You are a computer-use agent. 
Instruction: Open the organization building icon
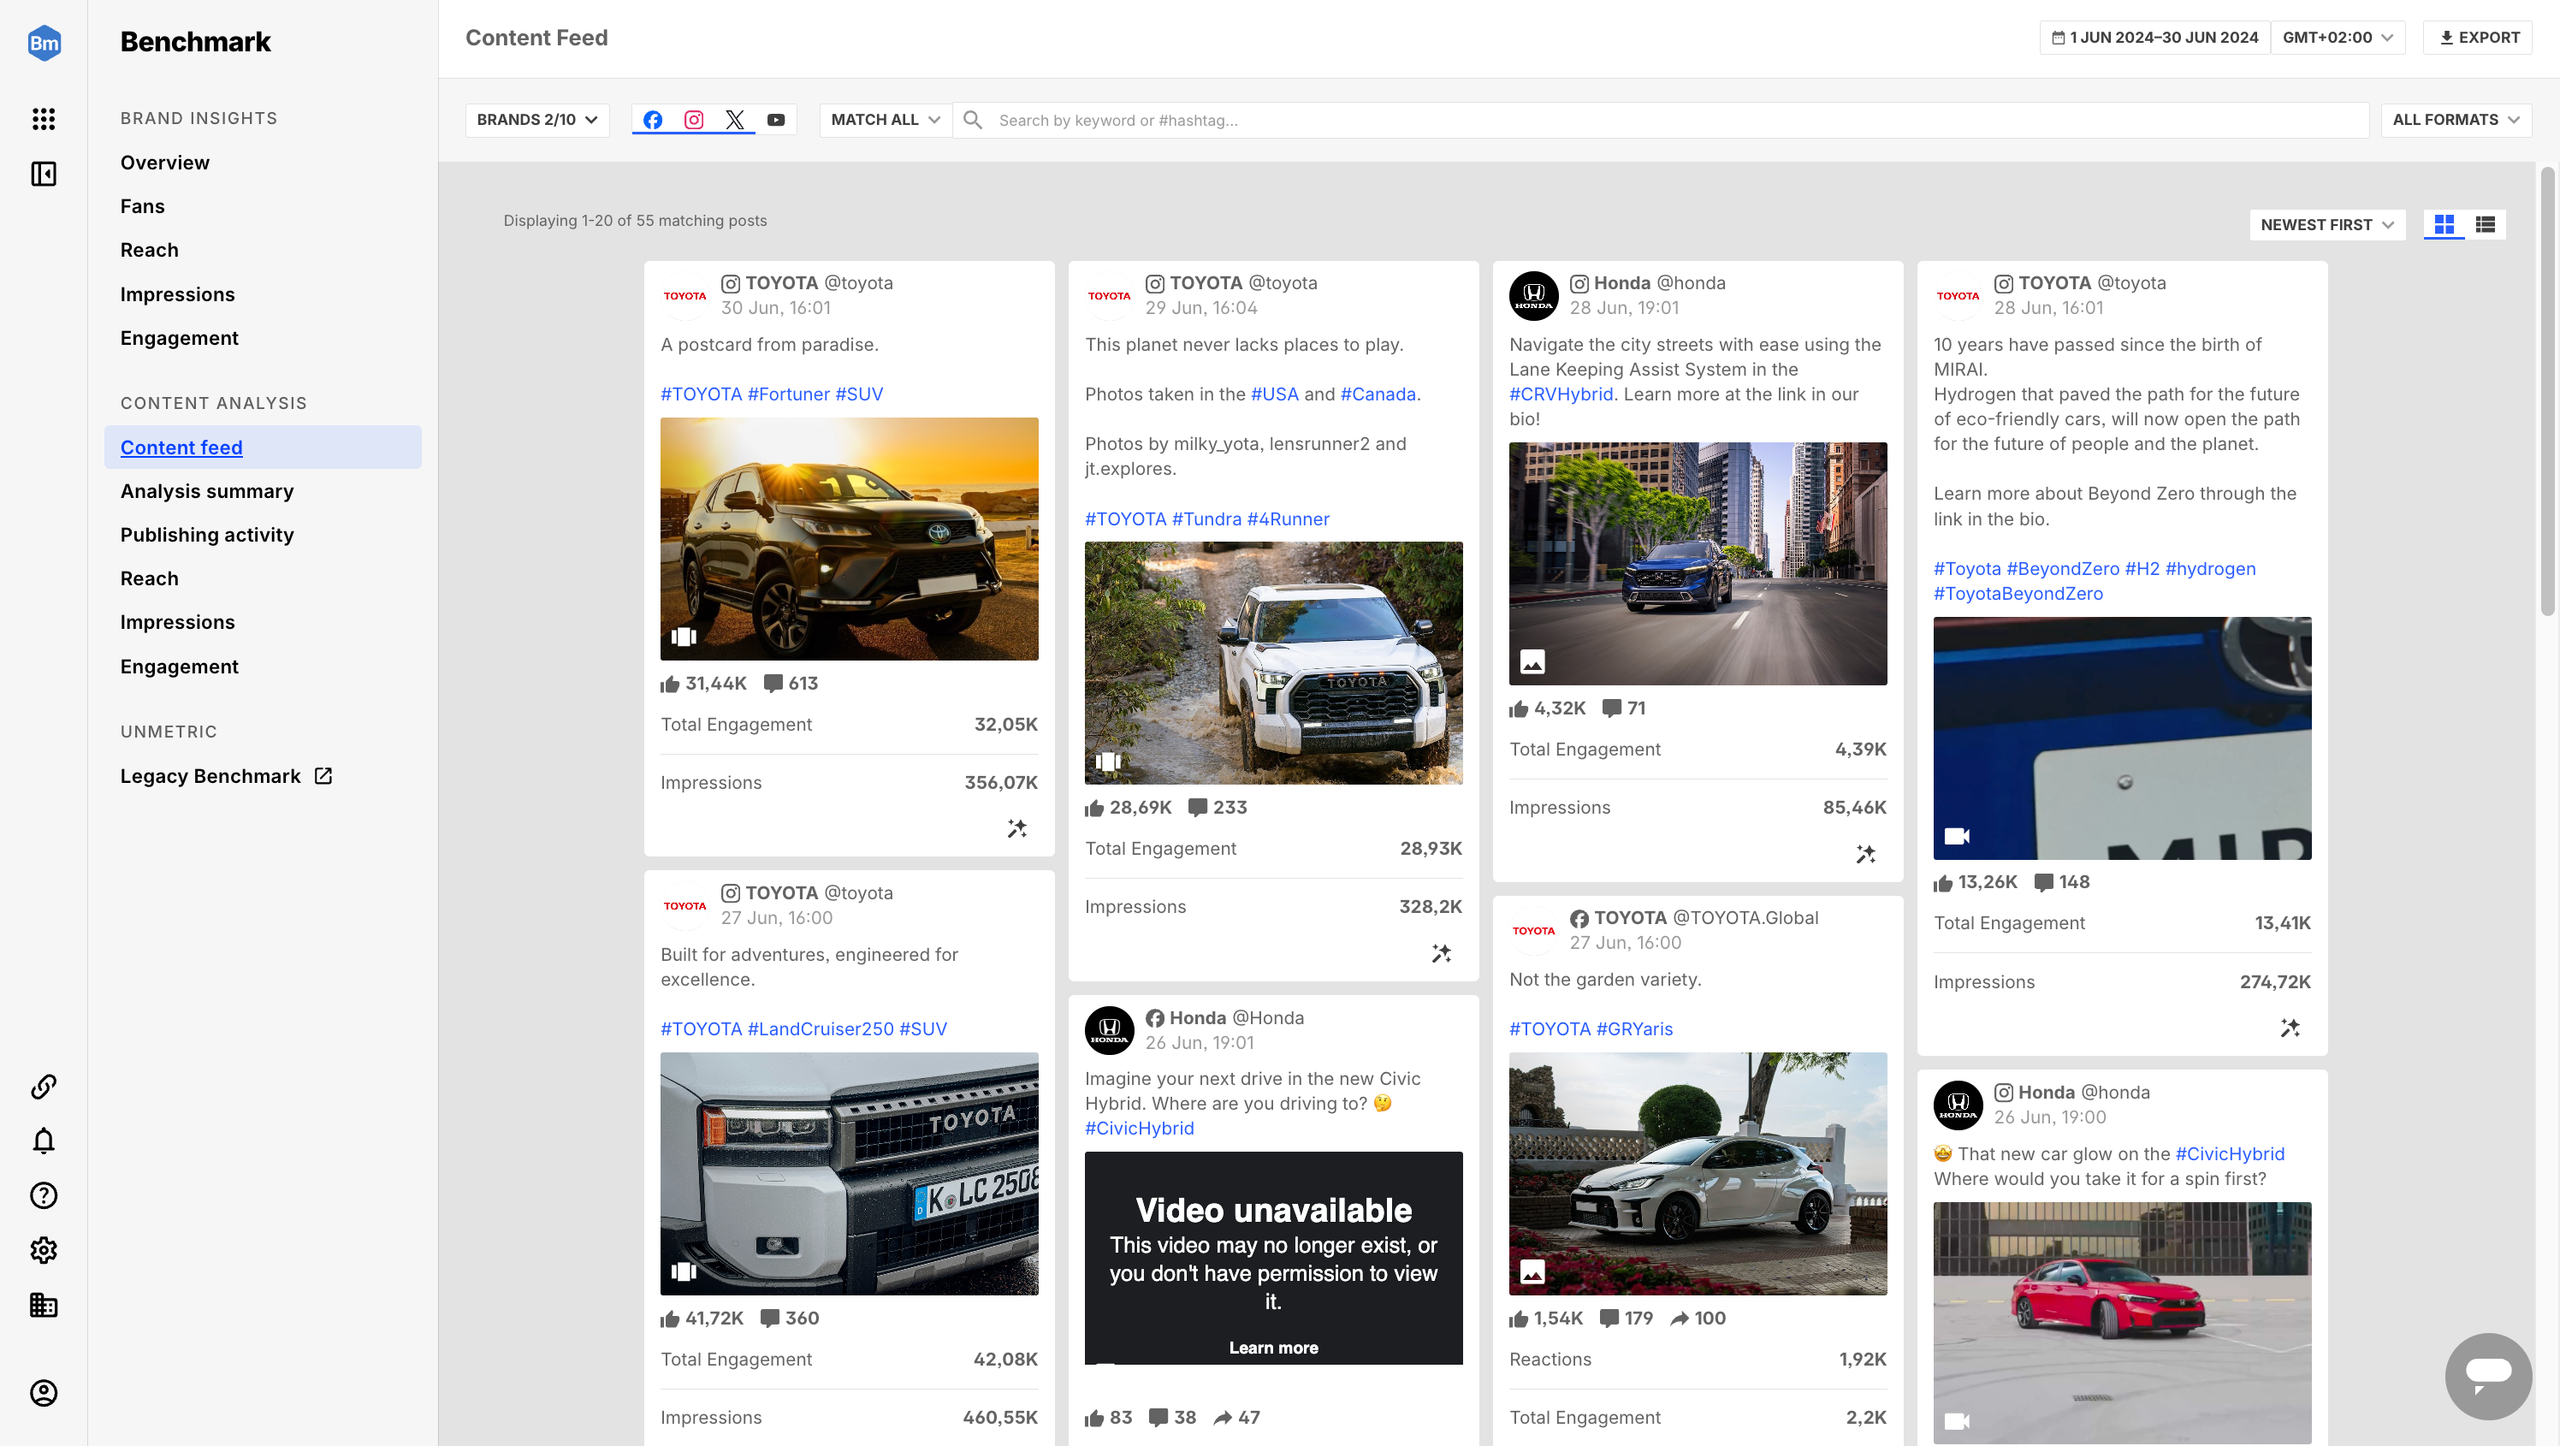[44, 1305]
